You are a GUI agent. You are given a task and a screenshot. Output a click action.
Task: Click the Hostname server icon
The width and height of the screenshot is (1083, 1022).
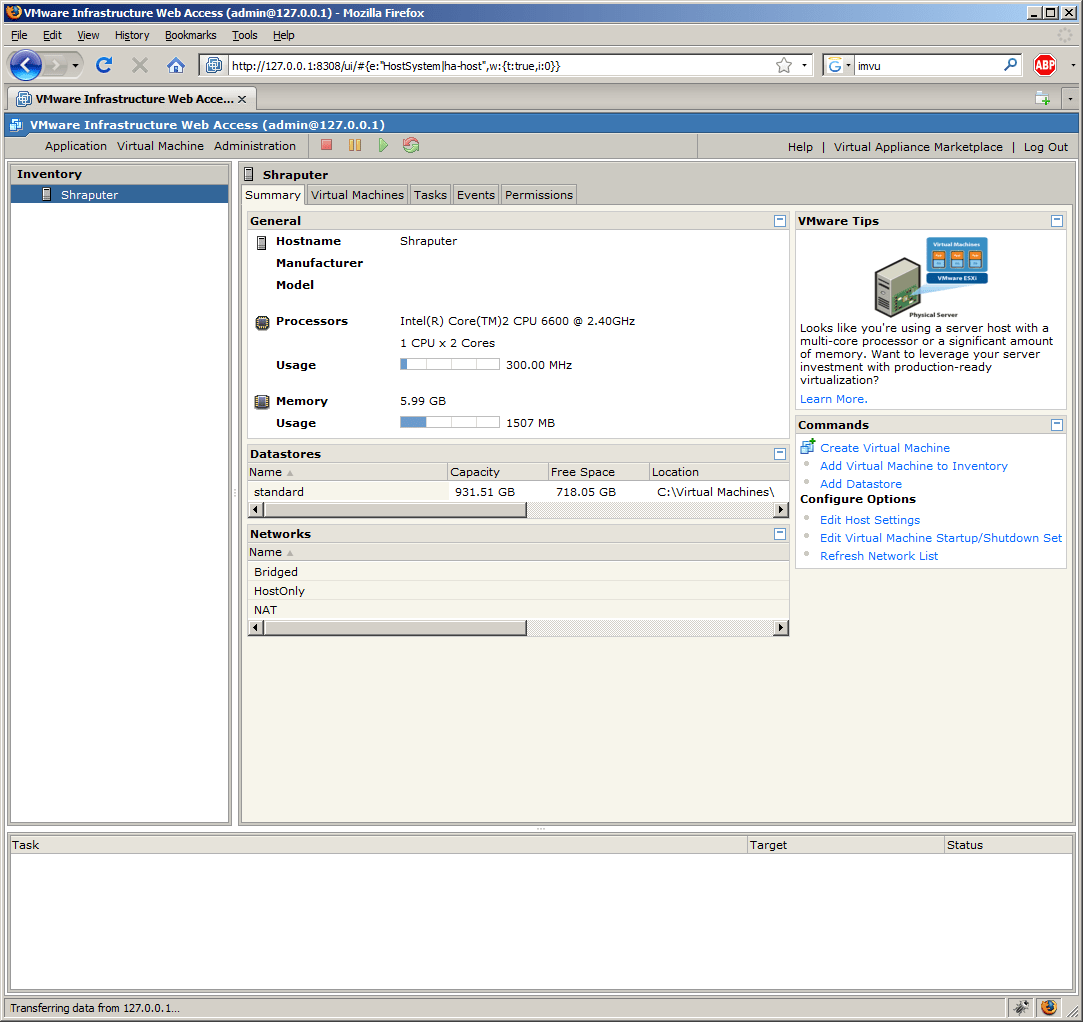click(261, 242)
